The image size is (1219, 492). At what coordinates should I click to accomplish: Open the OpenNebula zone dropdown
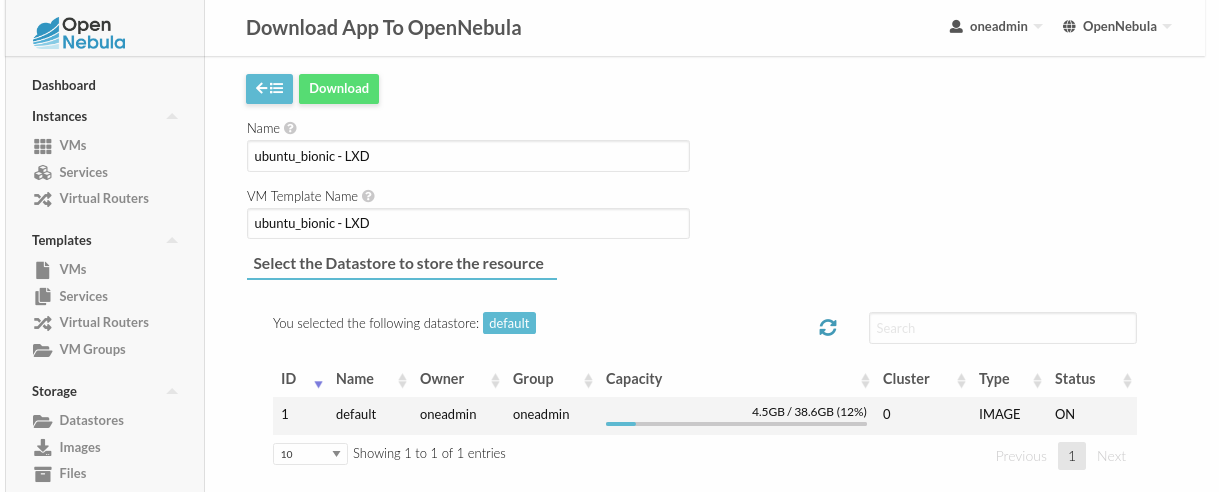(1117, 27)
